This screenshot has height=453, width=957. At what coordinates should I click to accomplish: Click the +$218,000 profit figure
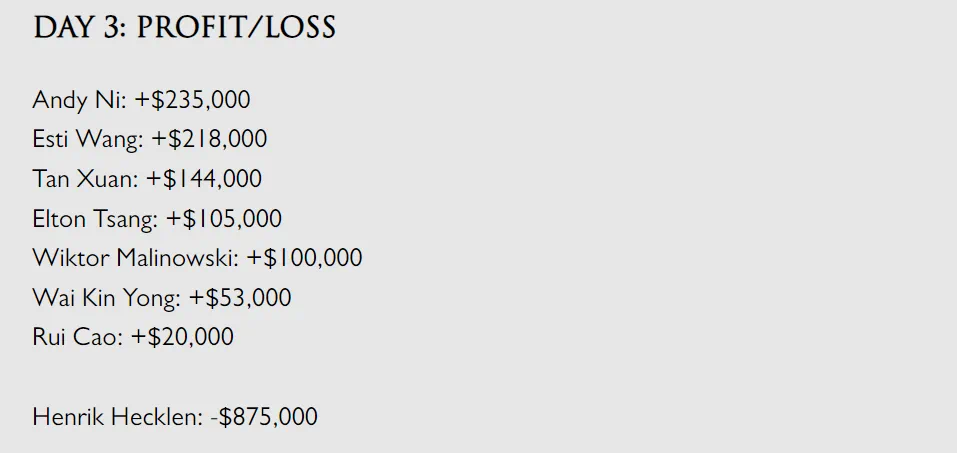click(x=210, y=139)
